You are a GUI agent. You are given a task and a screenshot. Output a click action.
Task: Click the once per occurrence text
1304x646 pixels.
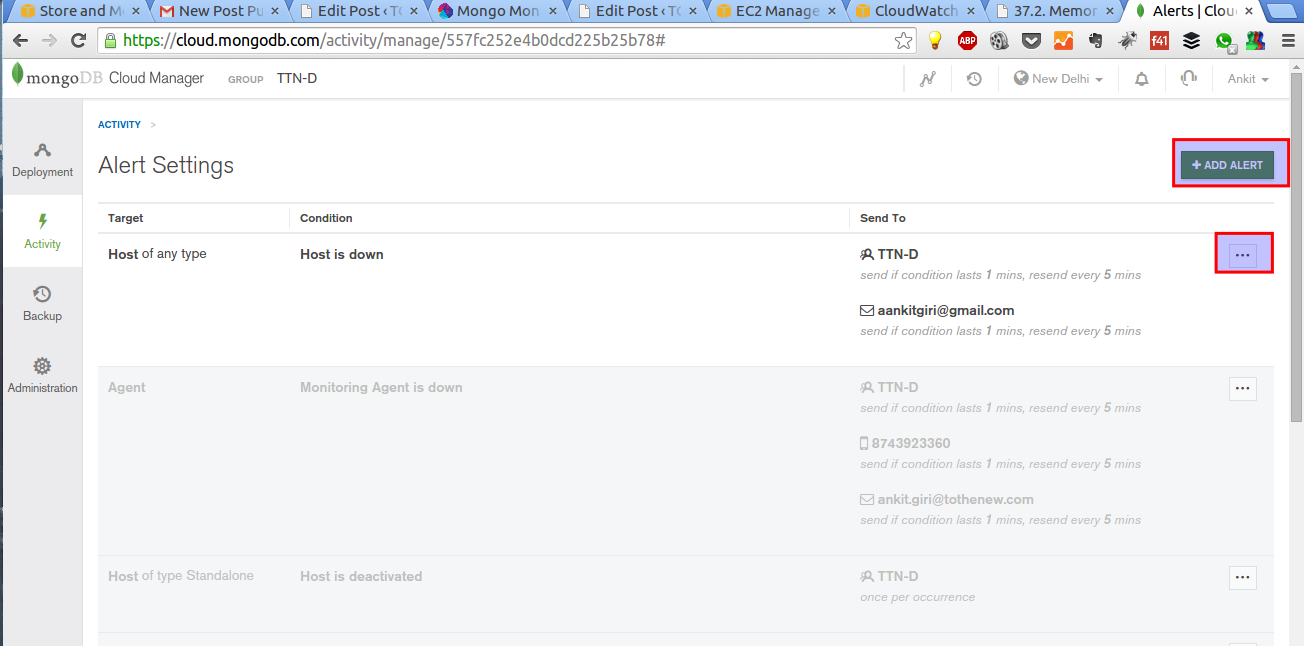tap(917, 597)
